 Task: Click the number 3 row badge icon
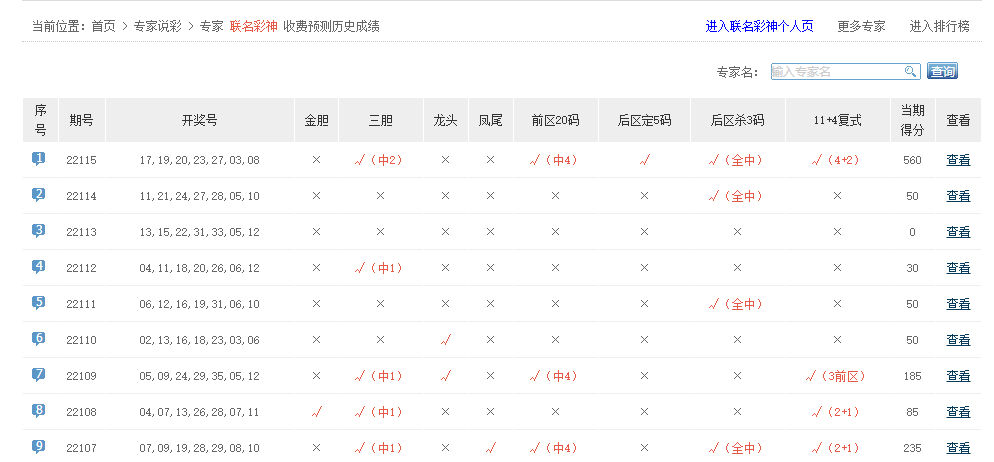coord(39,231)
